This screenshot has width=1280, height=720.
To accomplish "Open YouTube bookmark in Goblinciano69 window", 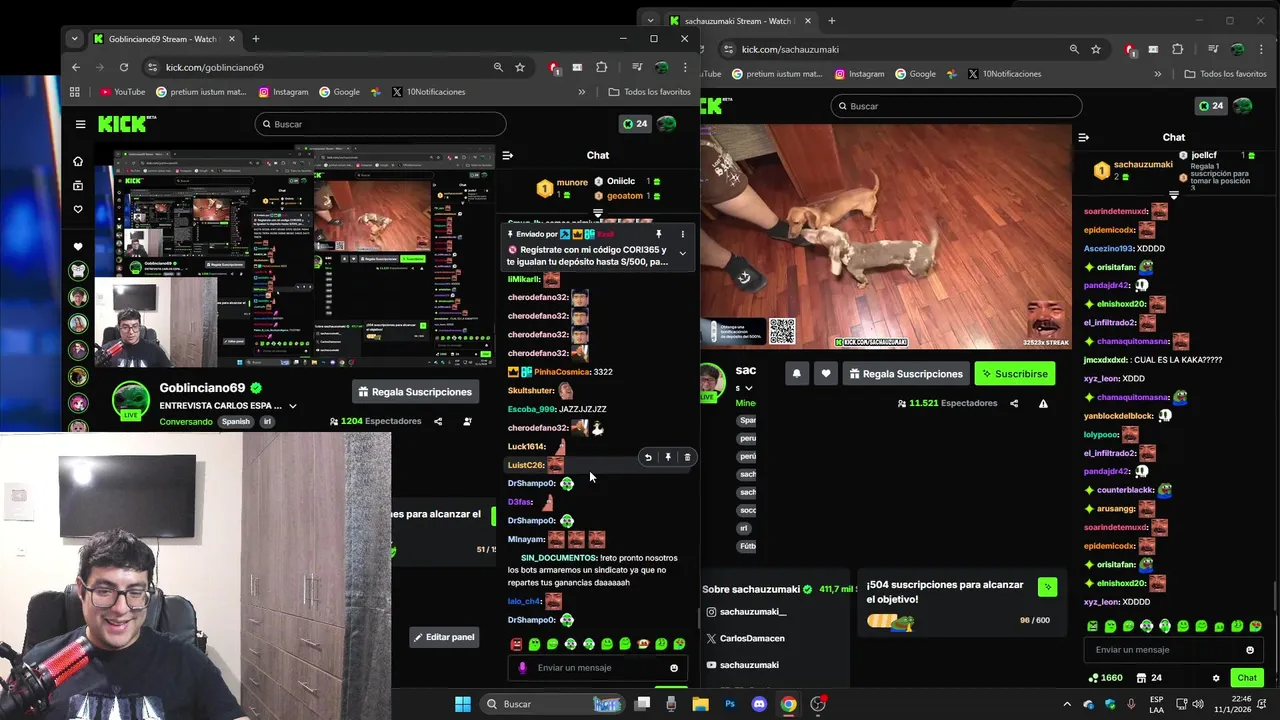I will click(122, 92).
